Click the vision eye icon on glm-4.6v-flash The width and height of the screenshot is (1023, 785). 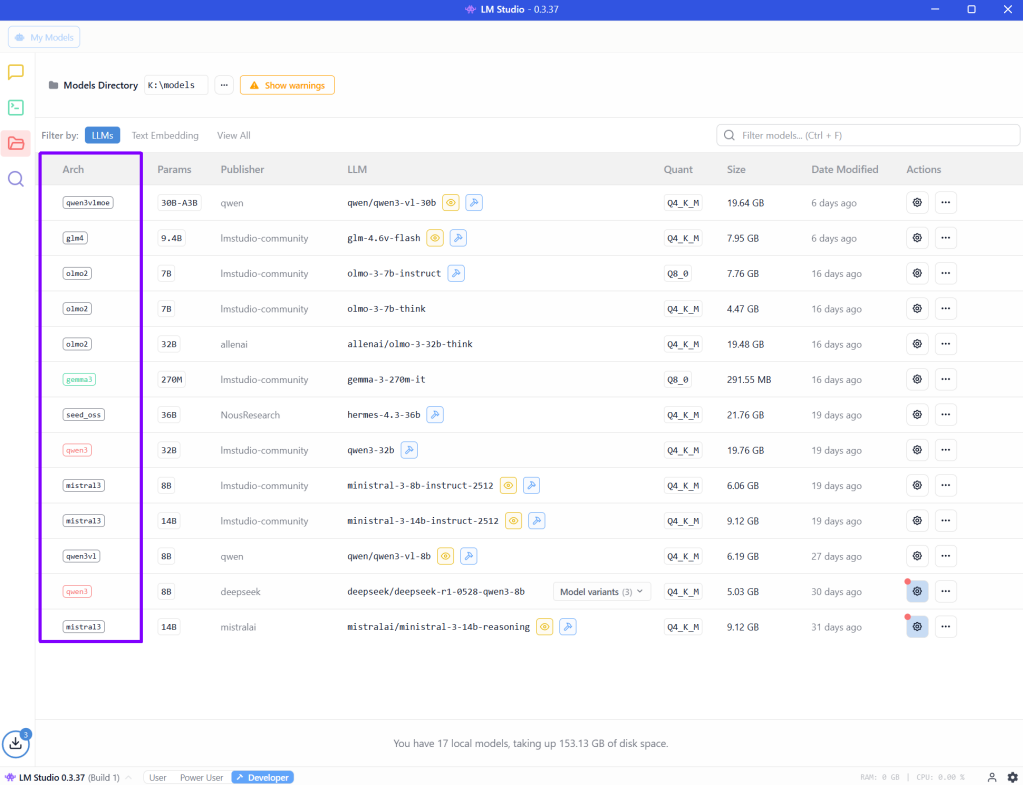click(x=435, y=238)
